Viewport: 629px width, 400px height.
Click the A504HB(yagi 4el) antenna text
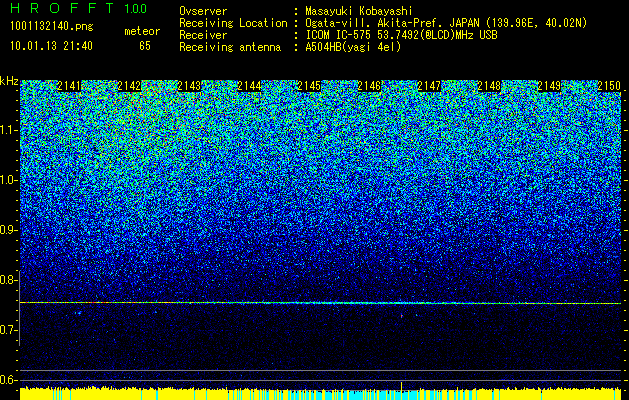coord(353,47)
